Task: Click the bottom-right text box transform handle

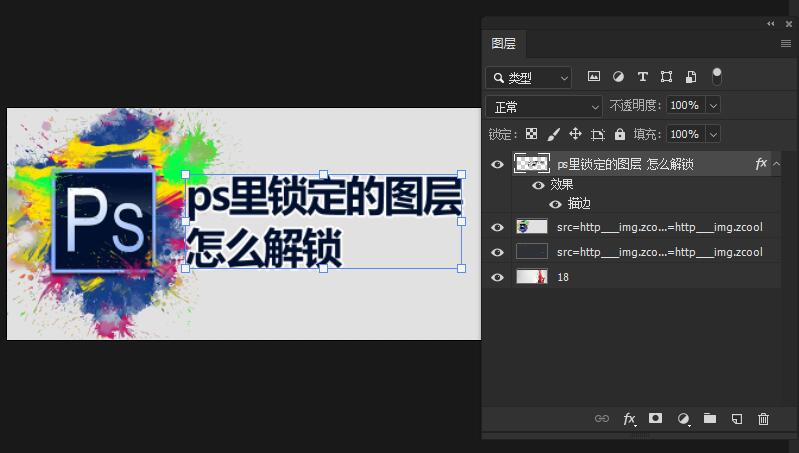Action: (x=462, y=269)
